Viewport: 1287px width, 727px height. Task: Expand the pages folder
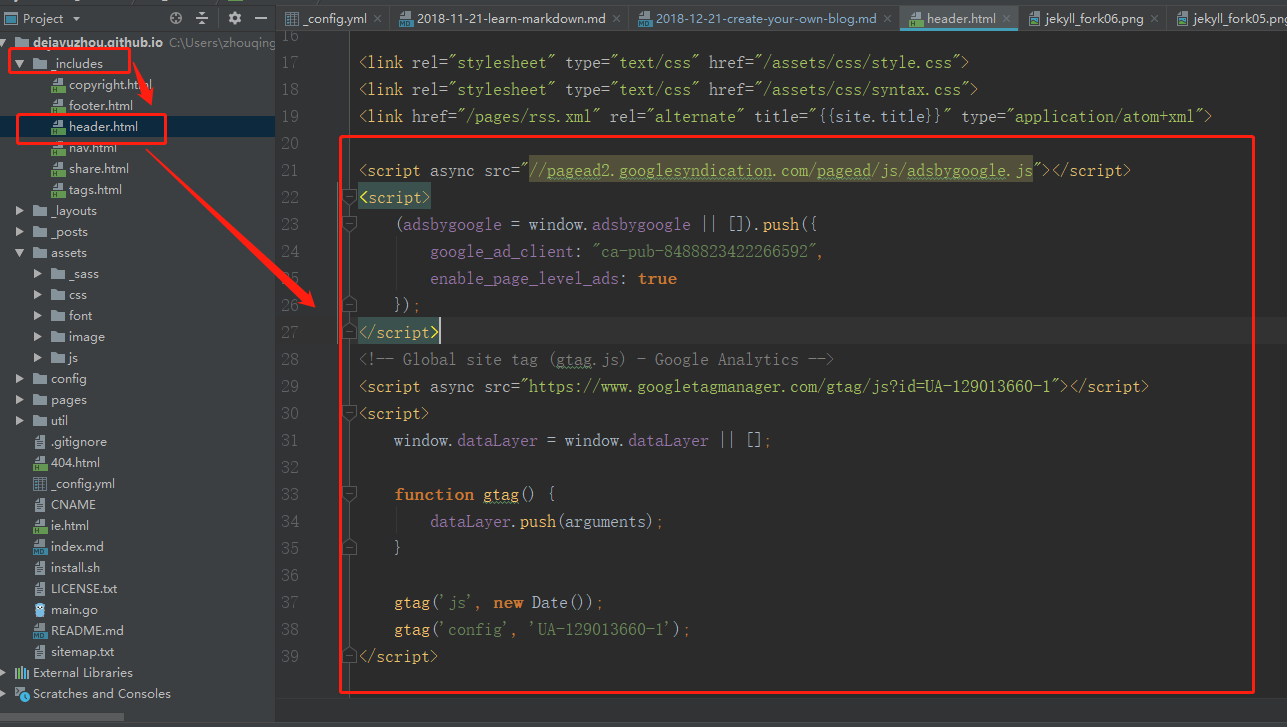(20, 400)
